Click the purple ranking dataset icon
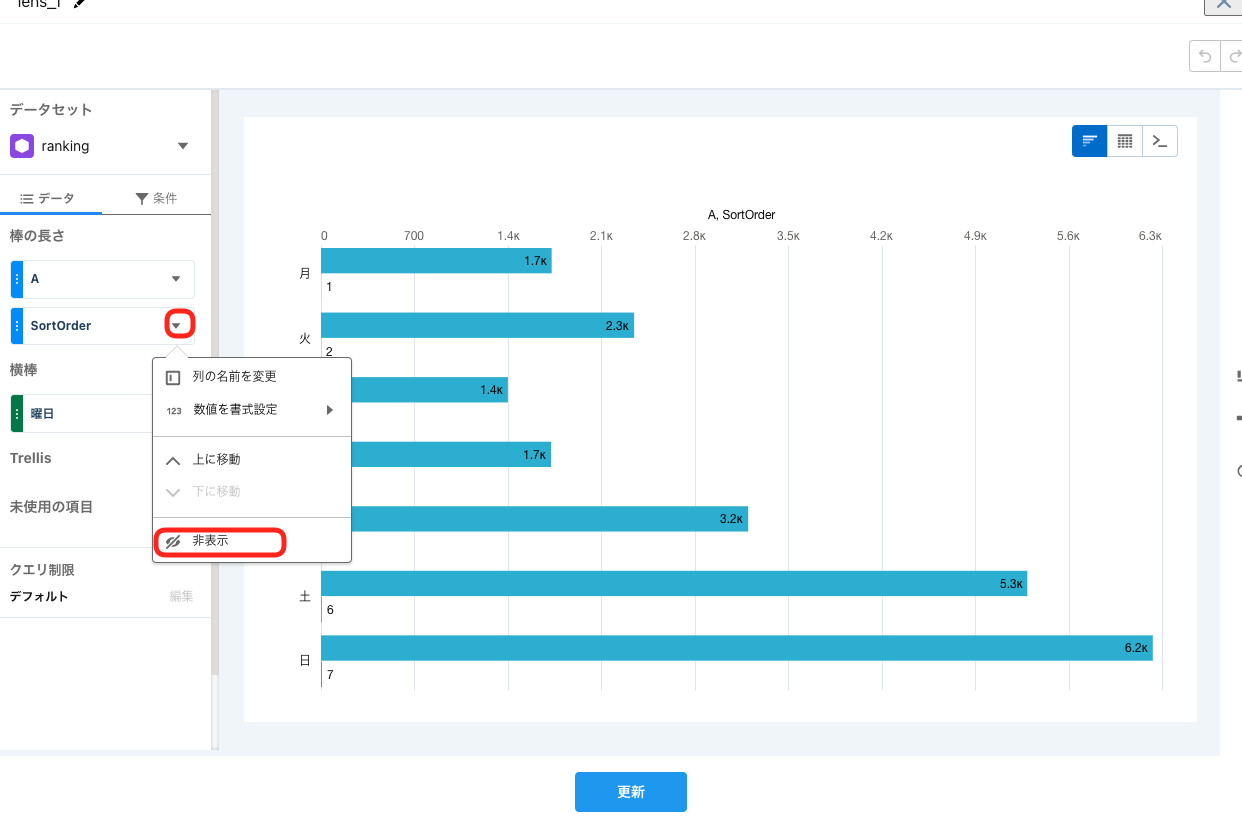The width and height of the screenshot is (1242, 820). point(22,146)
